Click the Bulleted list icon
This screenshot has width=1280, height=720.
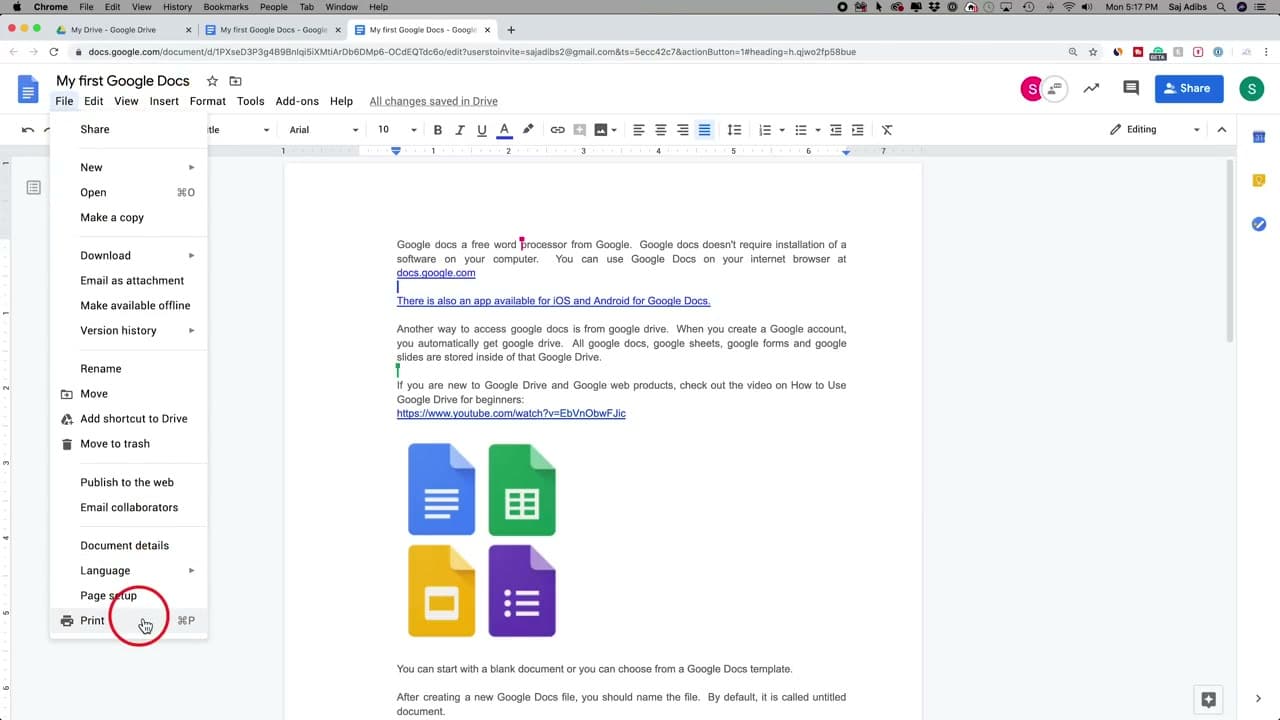point(801,130)
